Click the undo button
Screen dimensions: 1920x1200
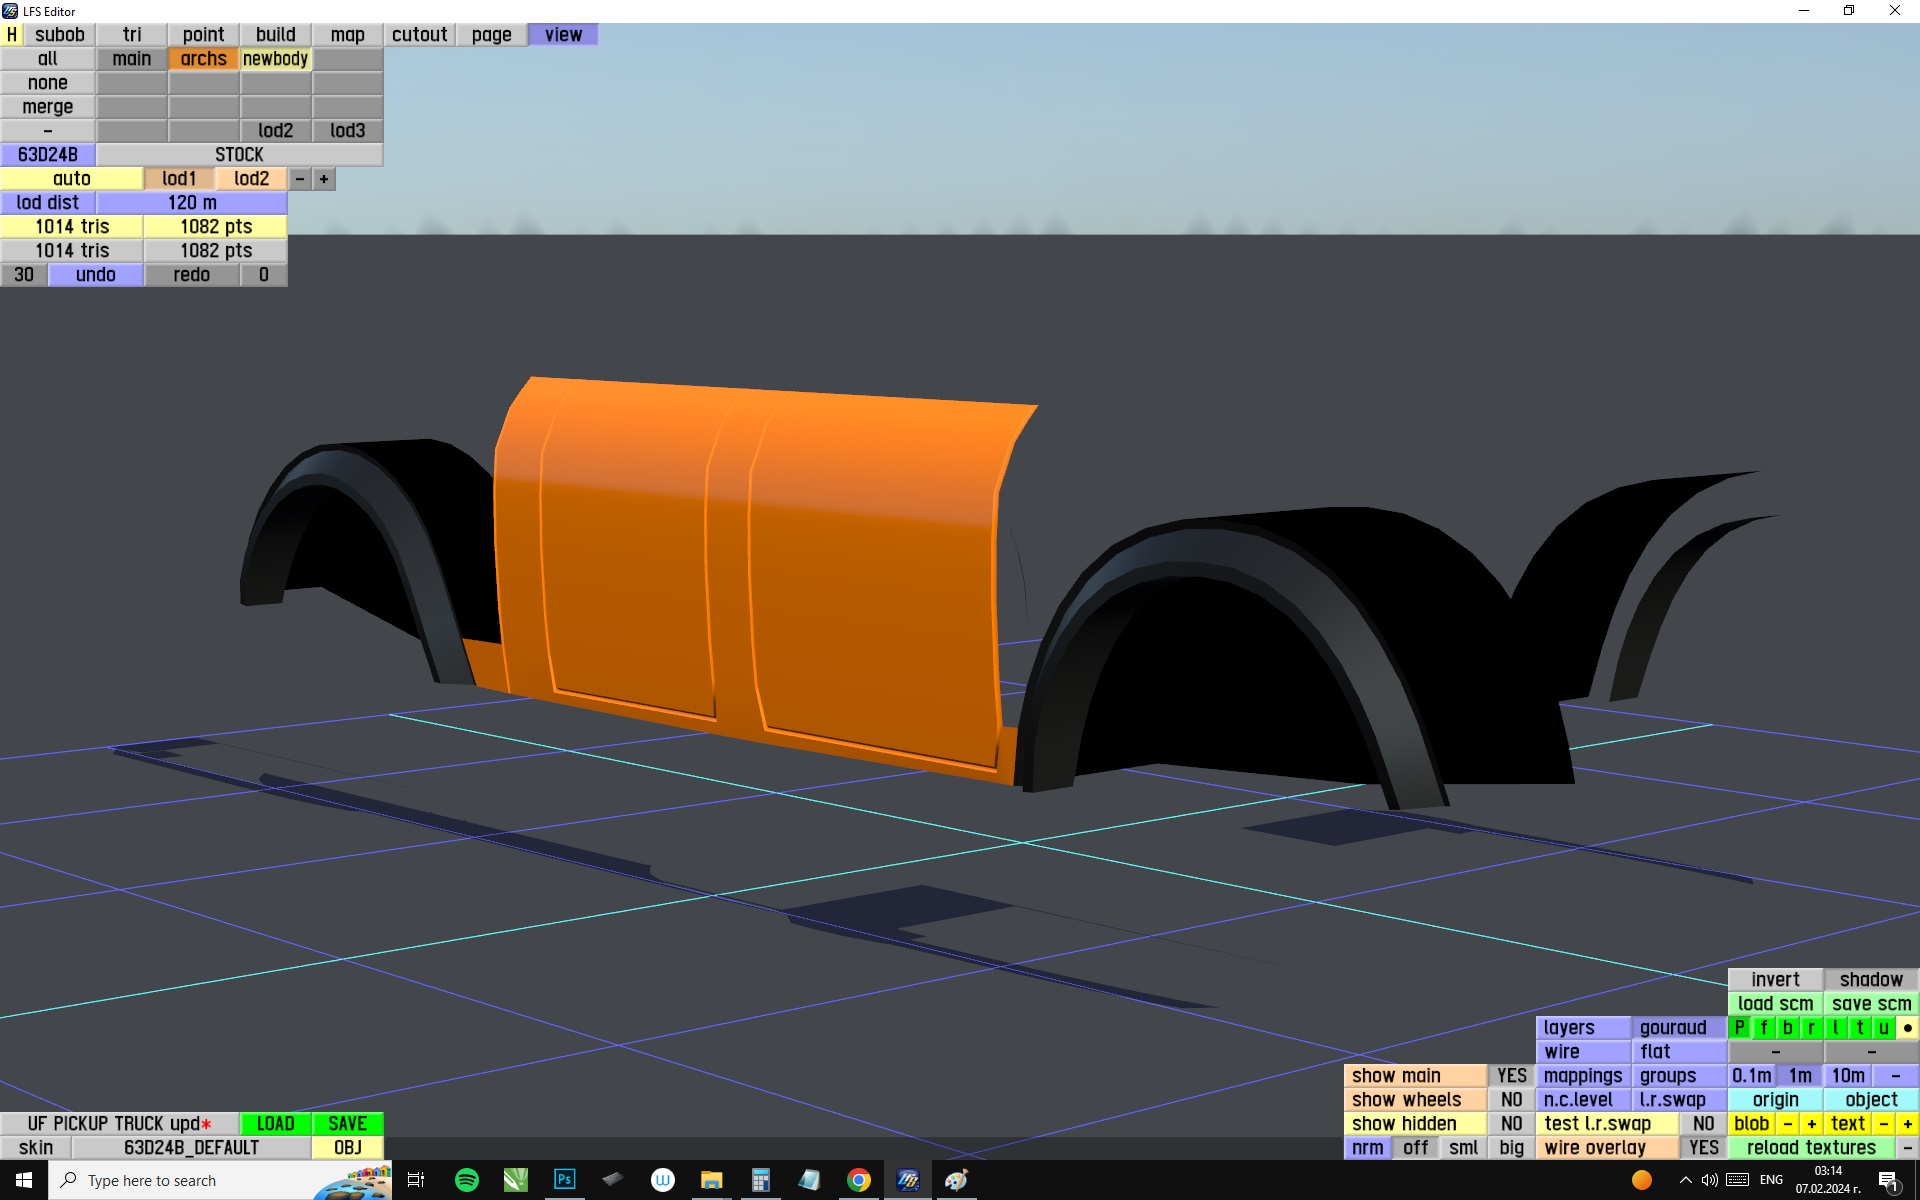click(96, 274)
